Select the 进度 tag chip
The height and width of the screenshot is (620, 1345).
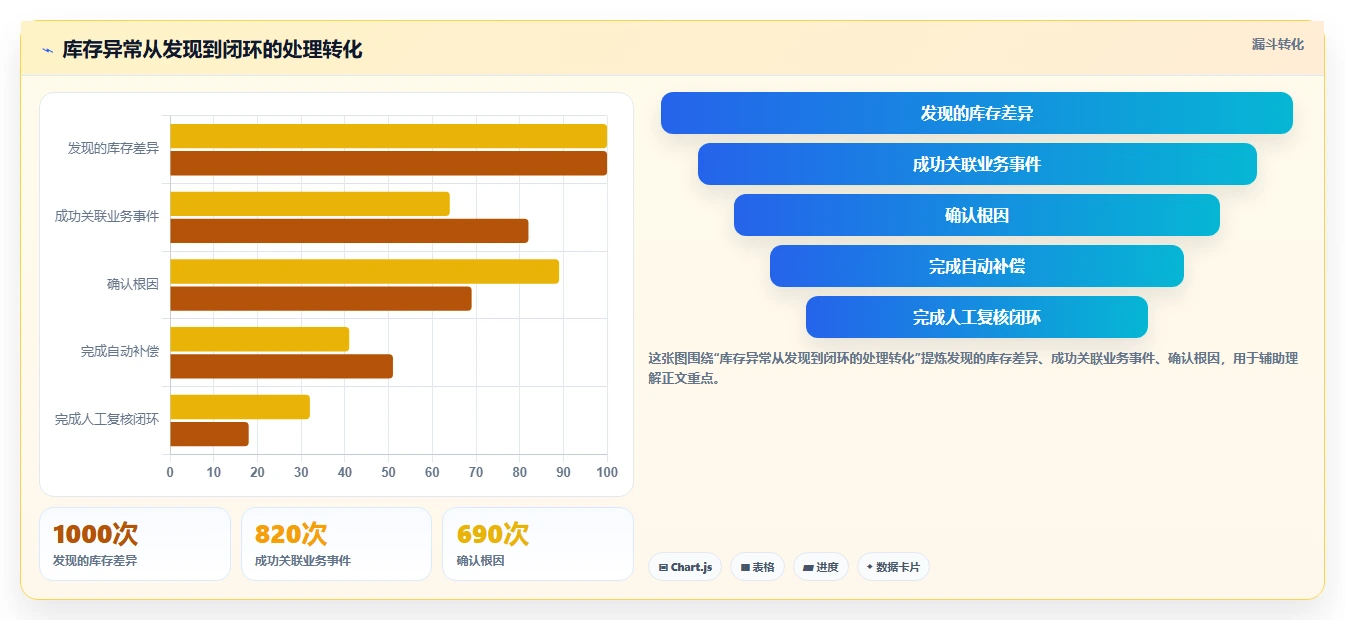821,567
